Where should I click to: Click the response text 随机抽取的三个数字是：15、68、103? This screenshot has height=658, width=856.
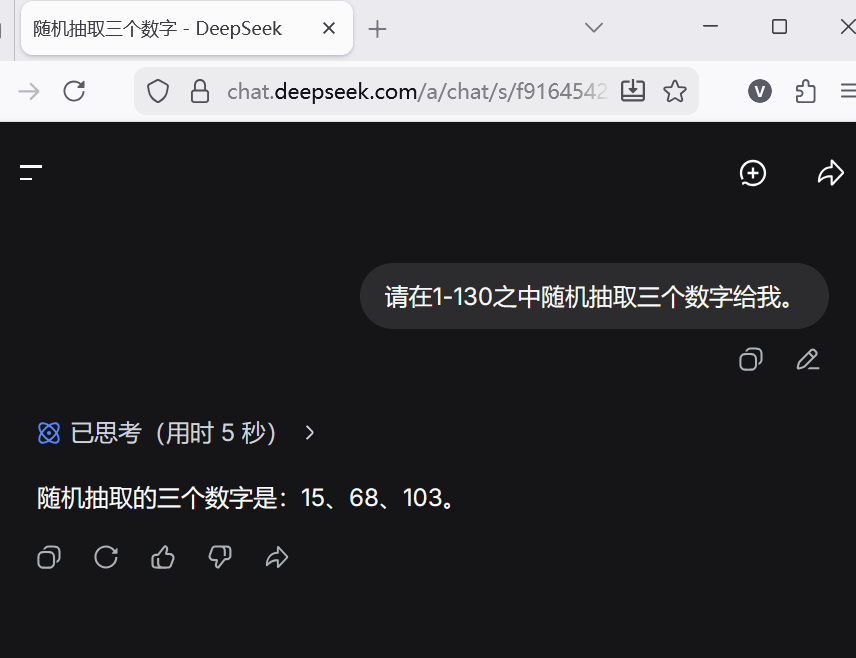246,498
